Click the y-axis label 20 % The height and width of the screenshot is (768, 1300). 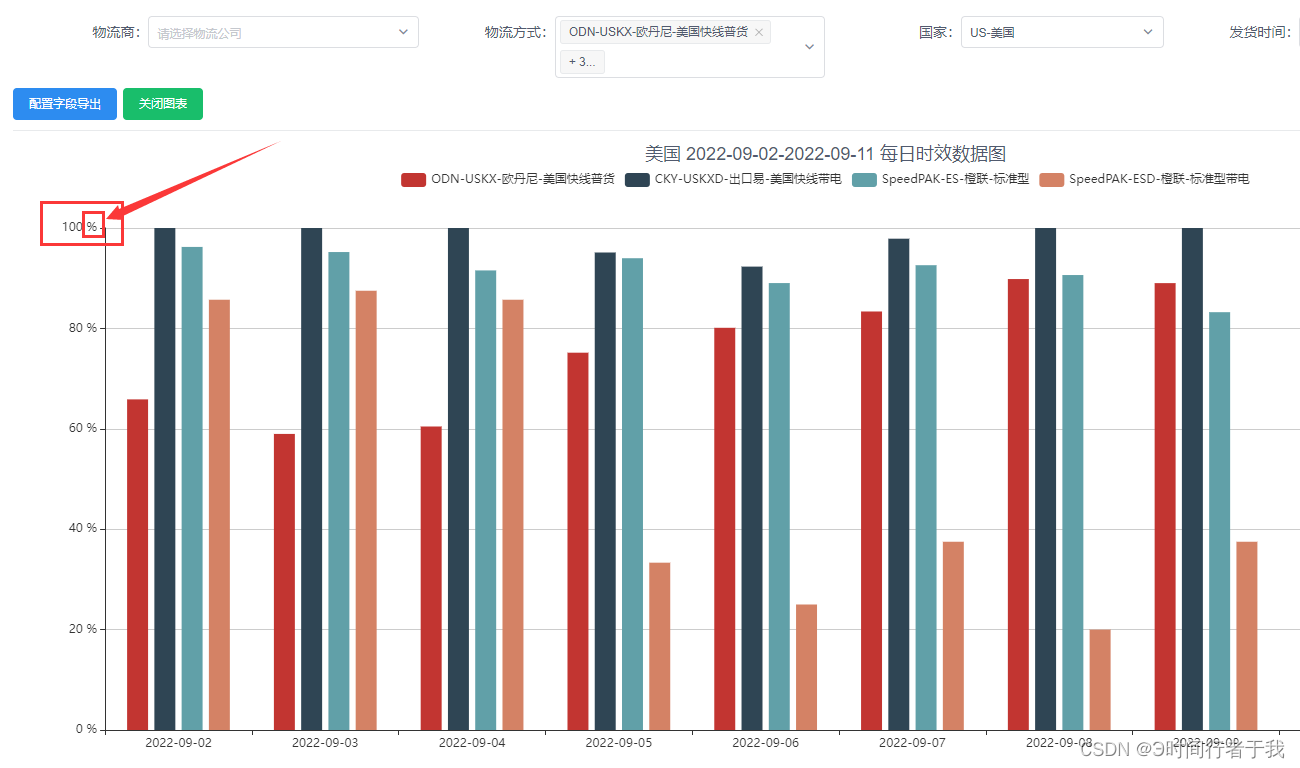coord(82,629)
